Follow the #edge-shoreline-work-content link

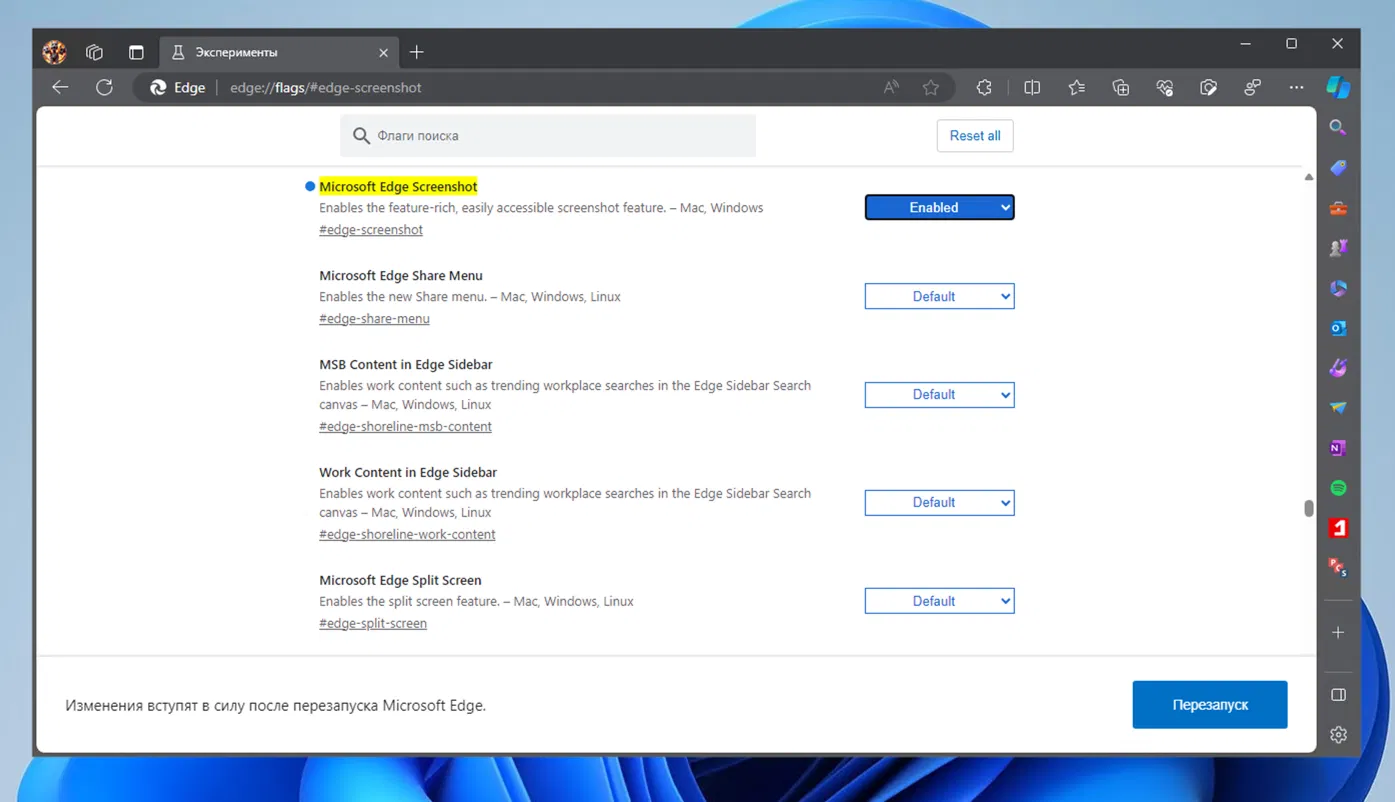tap(407, 535)
